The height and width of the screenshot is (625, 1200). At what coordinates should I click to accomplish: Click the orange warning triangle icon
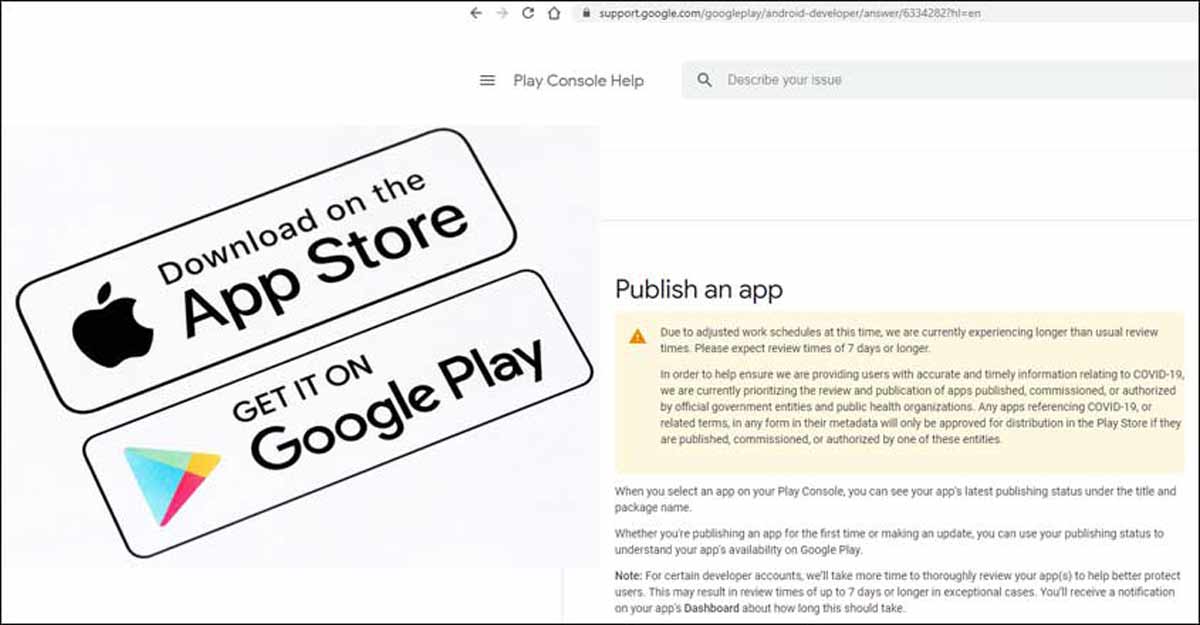[x=637, y=336]
